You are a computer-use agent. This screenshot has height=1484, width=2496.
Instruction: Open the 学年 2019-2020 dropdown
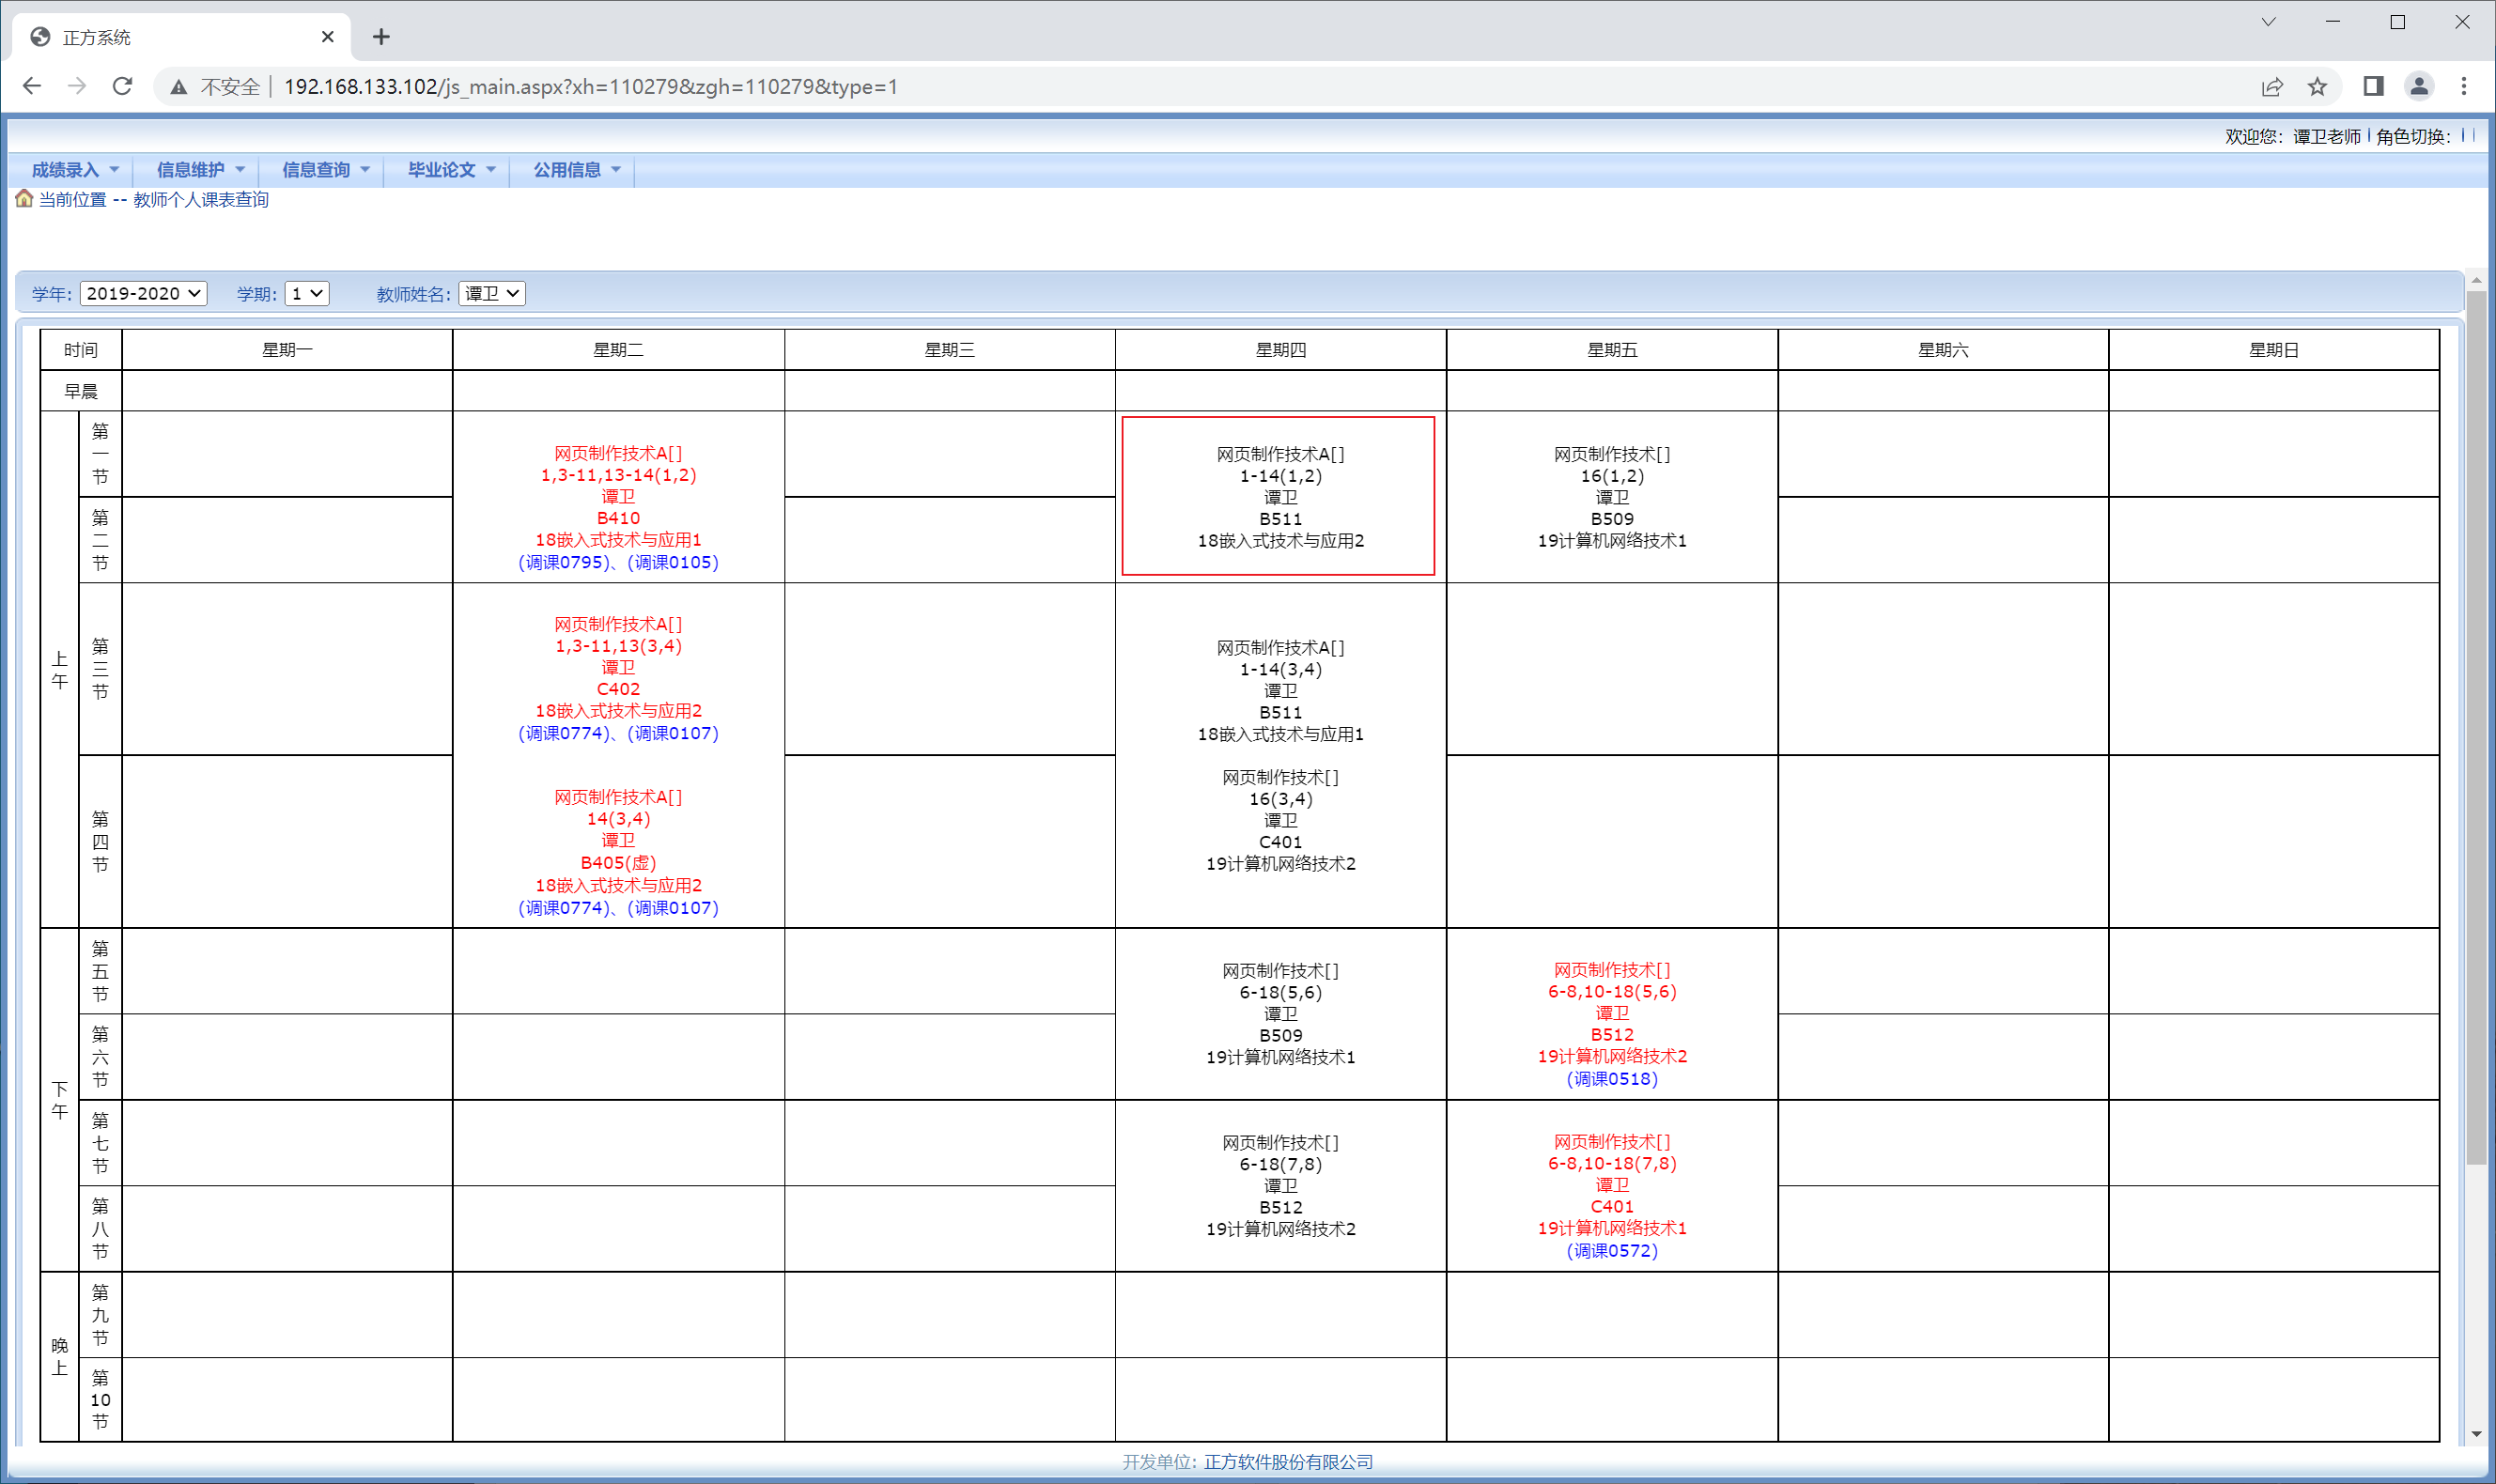143,293
